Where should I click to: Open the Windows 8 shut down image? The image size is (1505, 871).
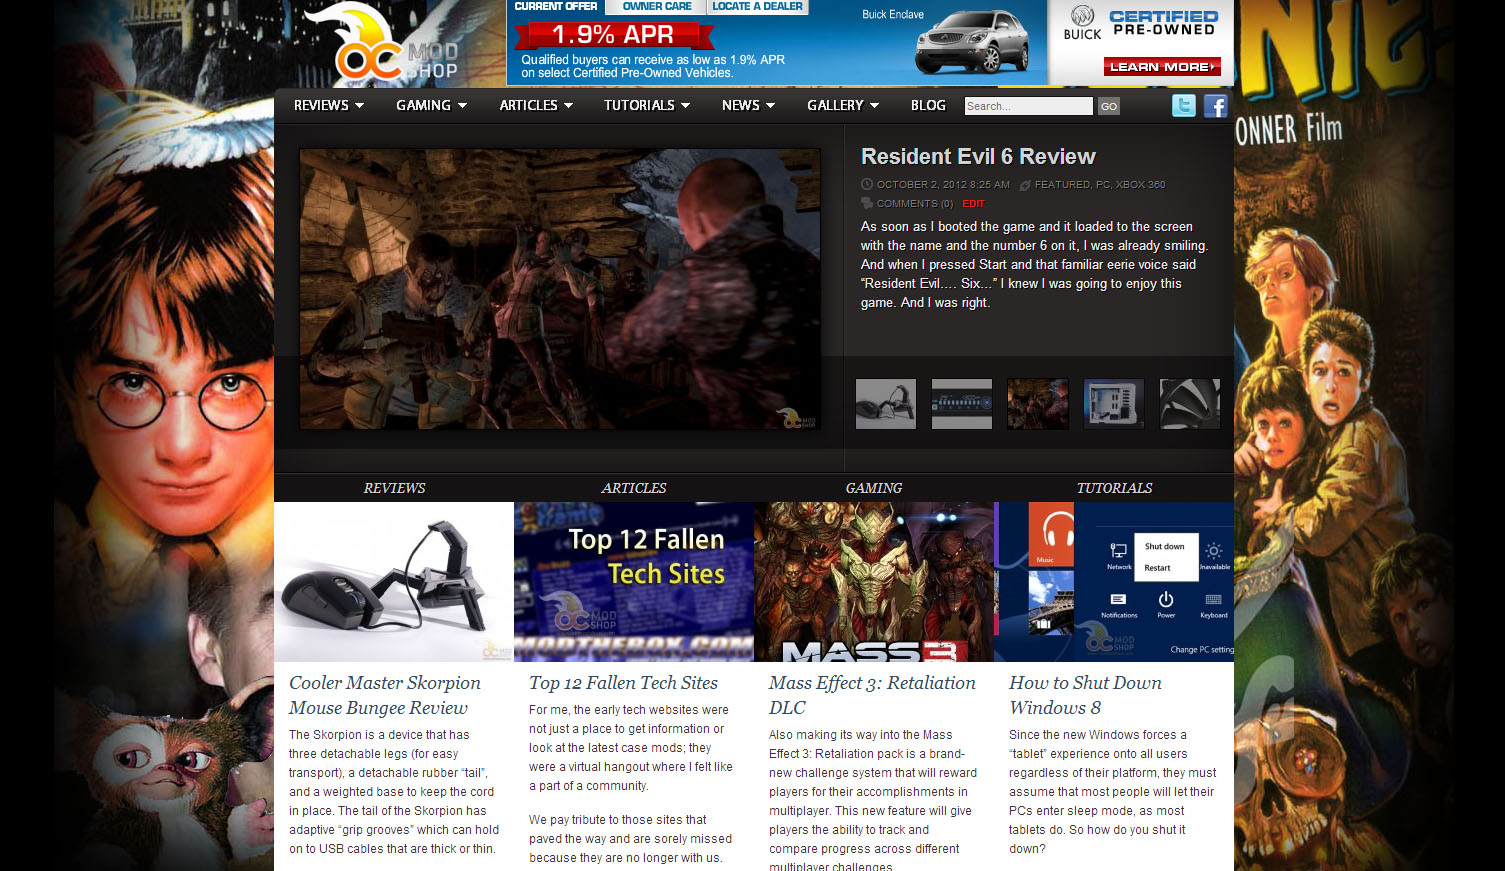pyautogui.click(x=1114, y=582)
